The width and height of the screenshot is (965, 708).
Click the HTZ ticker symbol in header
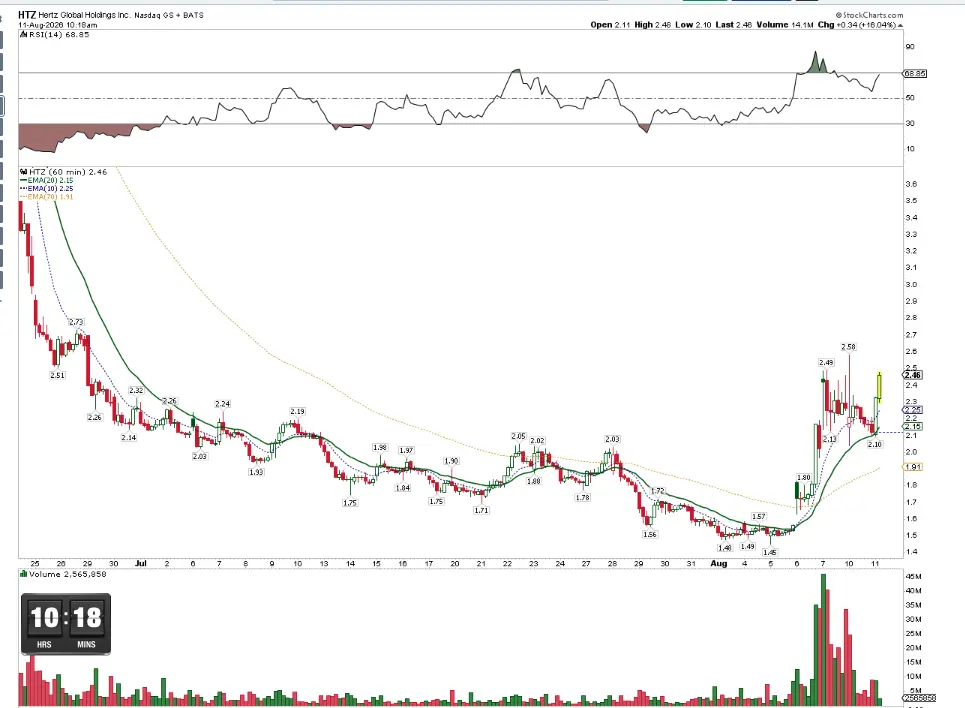[x=26, y=15]
